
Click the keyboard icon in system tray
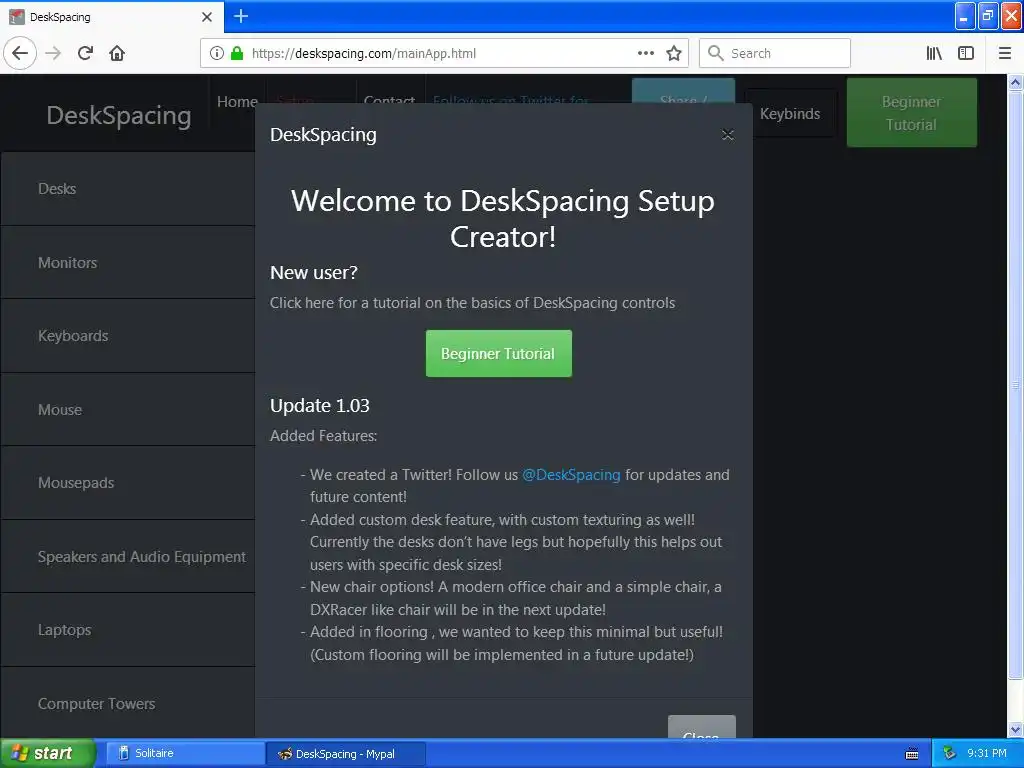(x=912, y=754)
